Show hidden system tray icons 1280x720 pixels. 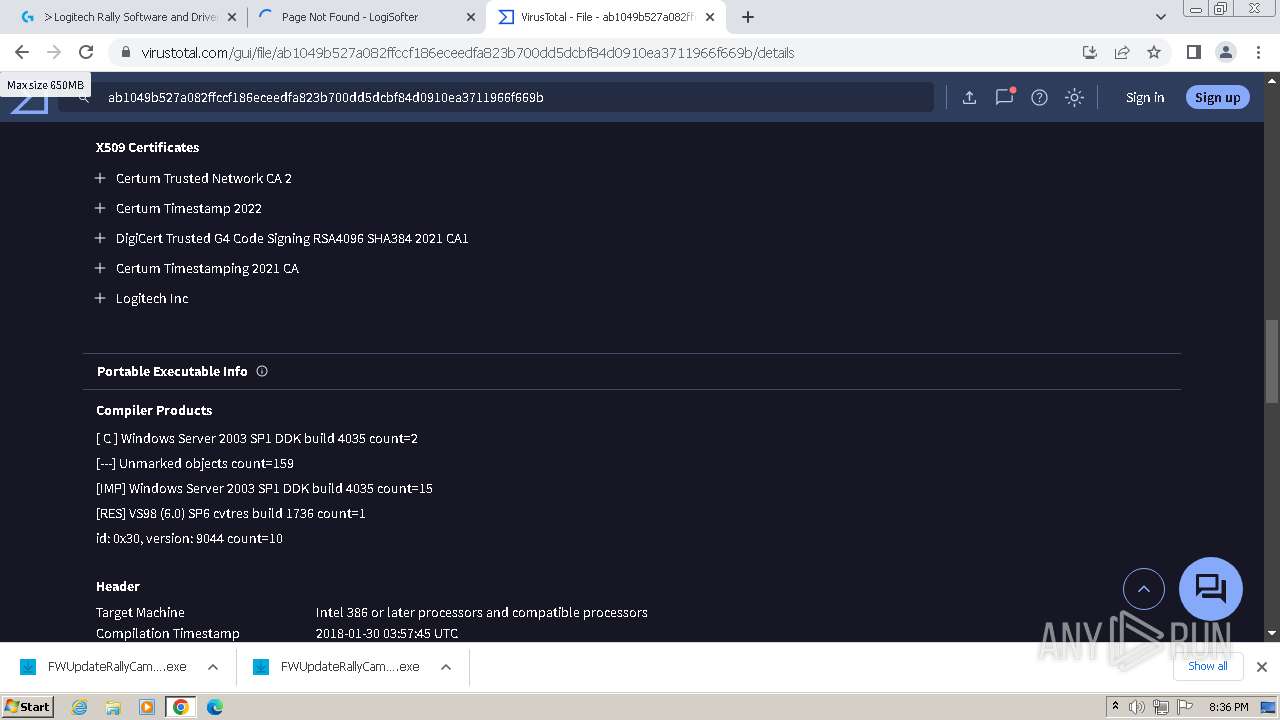[1115, 707]
